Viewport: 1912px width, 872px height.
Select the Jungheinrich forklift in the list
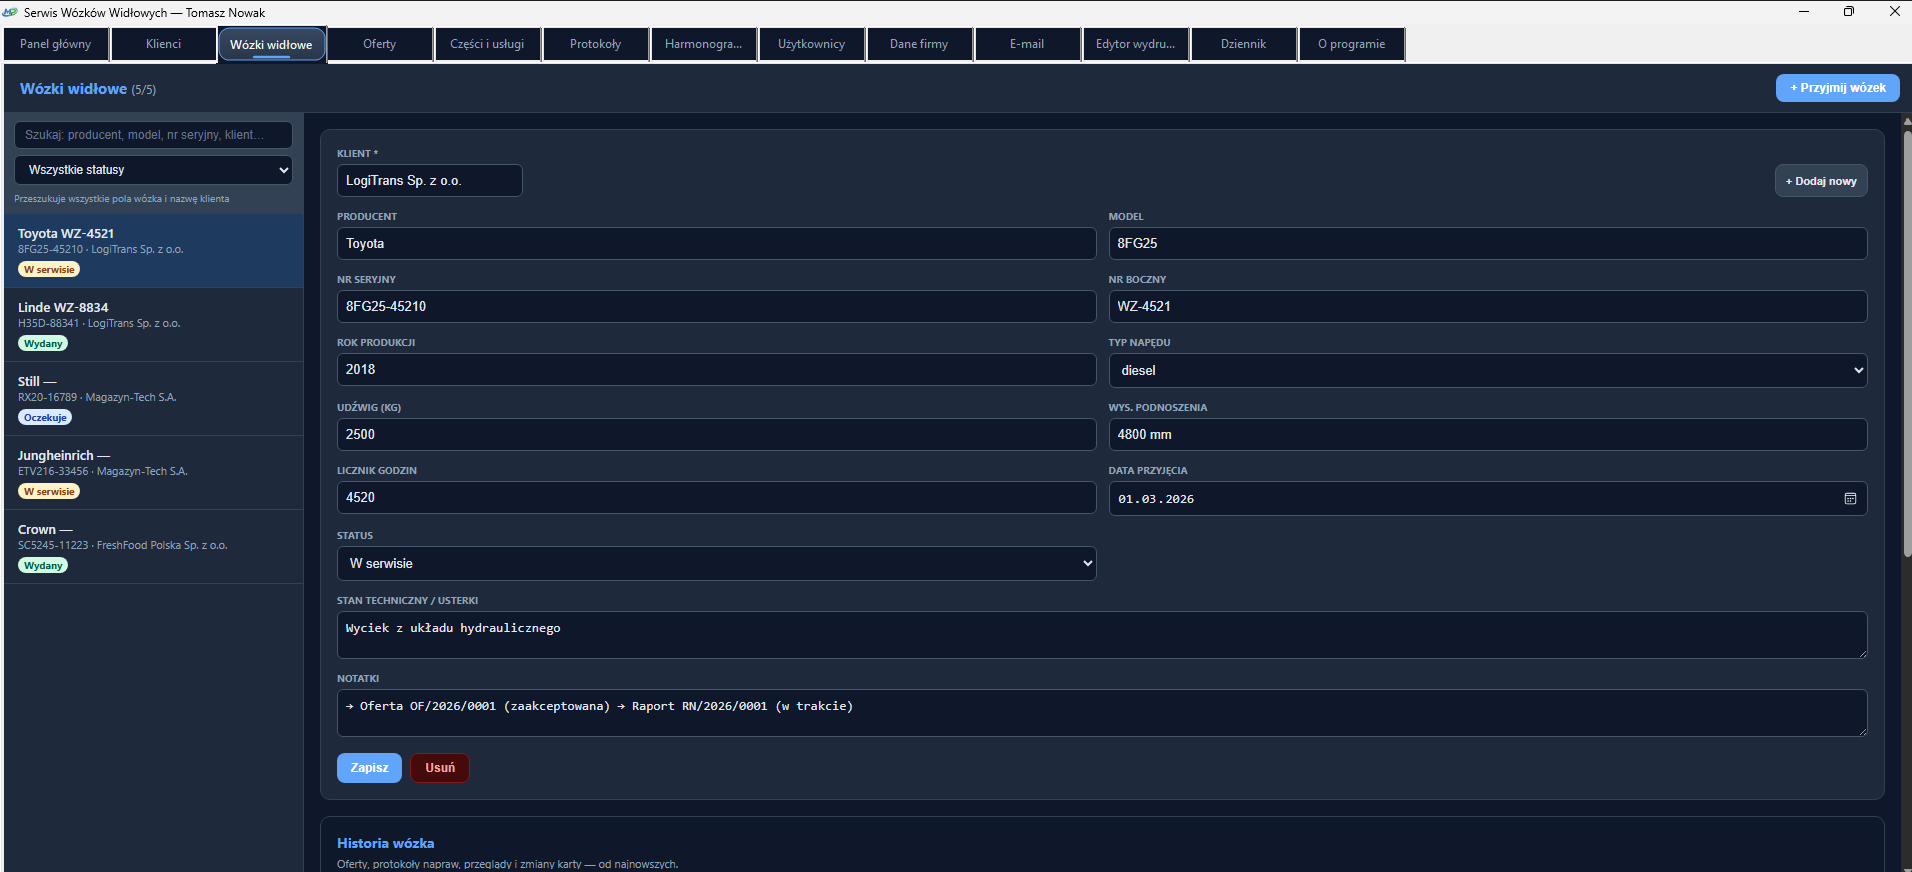pyautogui.click(x=153, y=473)
